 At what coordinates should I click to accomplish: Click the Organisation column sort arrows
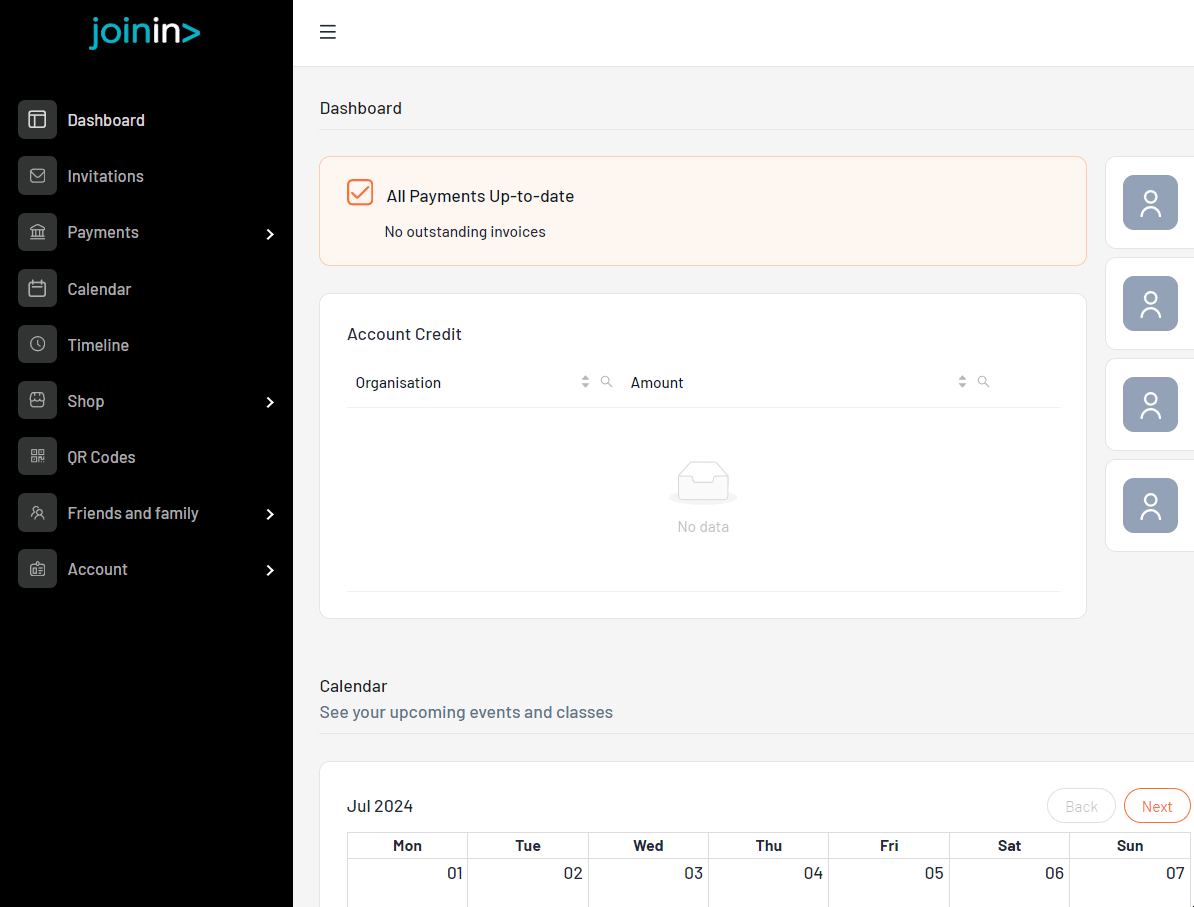pos(585,381)
